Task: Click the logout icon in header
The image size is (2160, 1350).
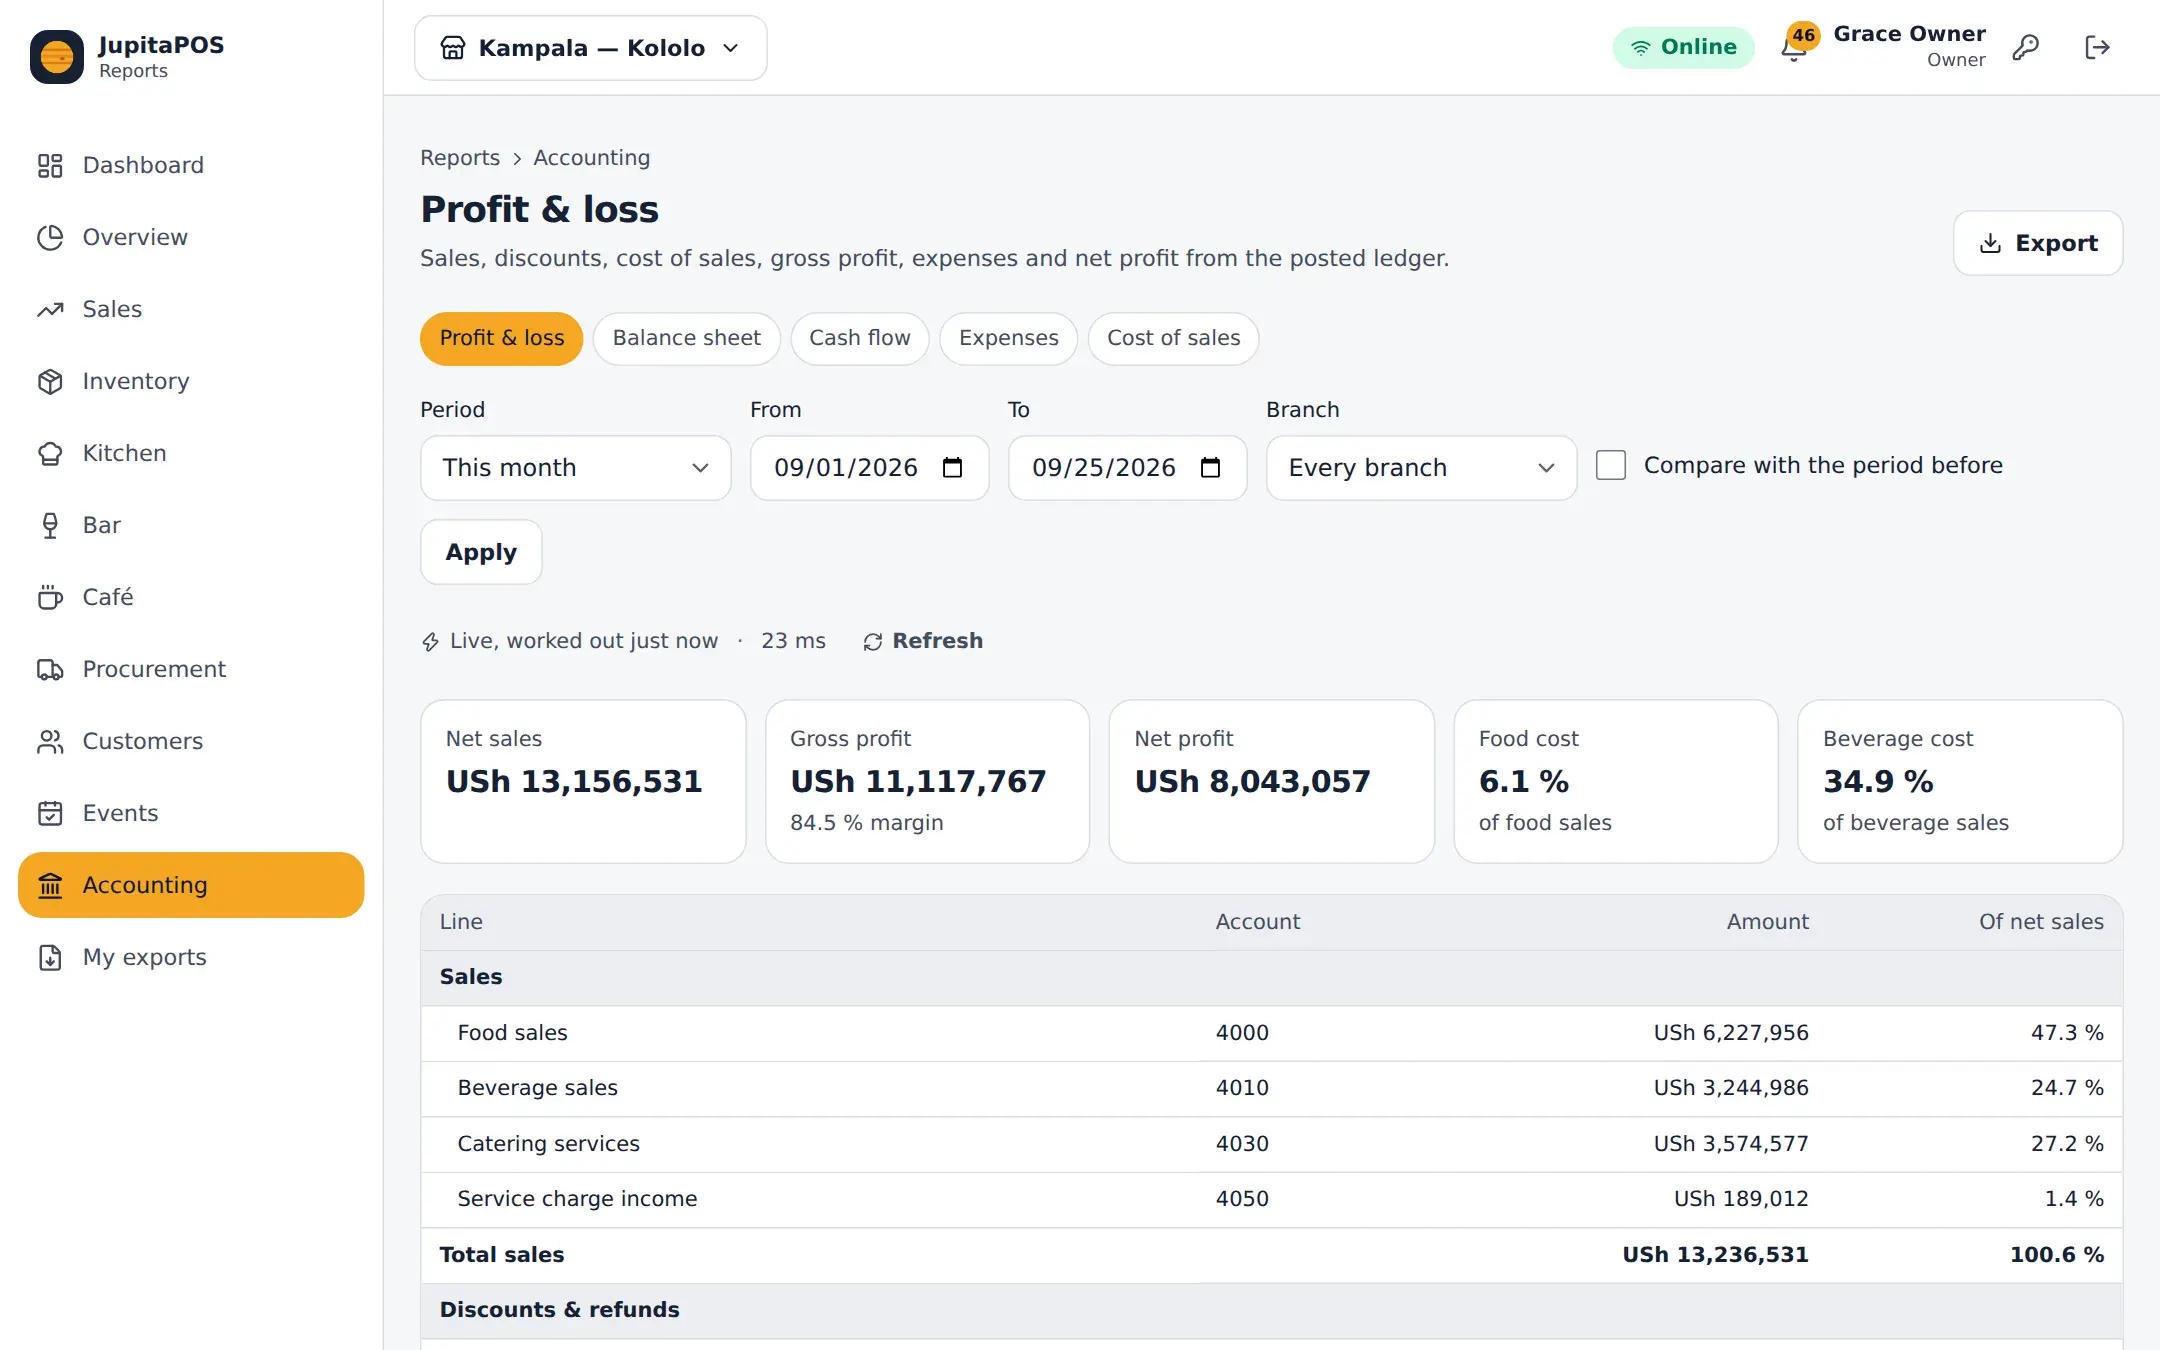Action: [2097, 47]
